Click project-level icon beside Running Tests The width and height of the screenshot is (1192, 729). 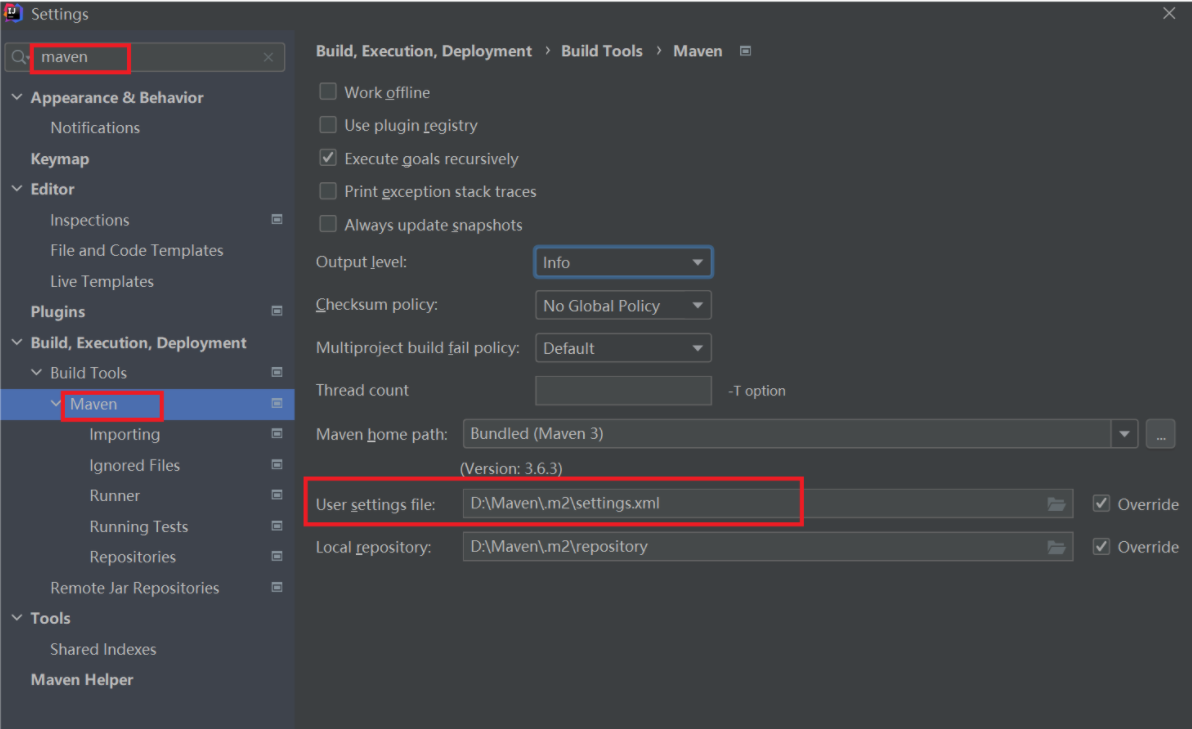(277, 526)
